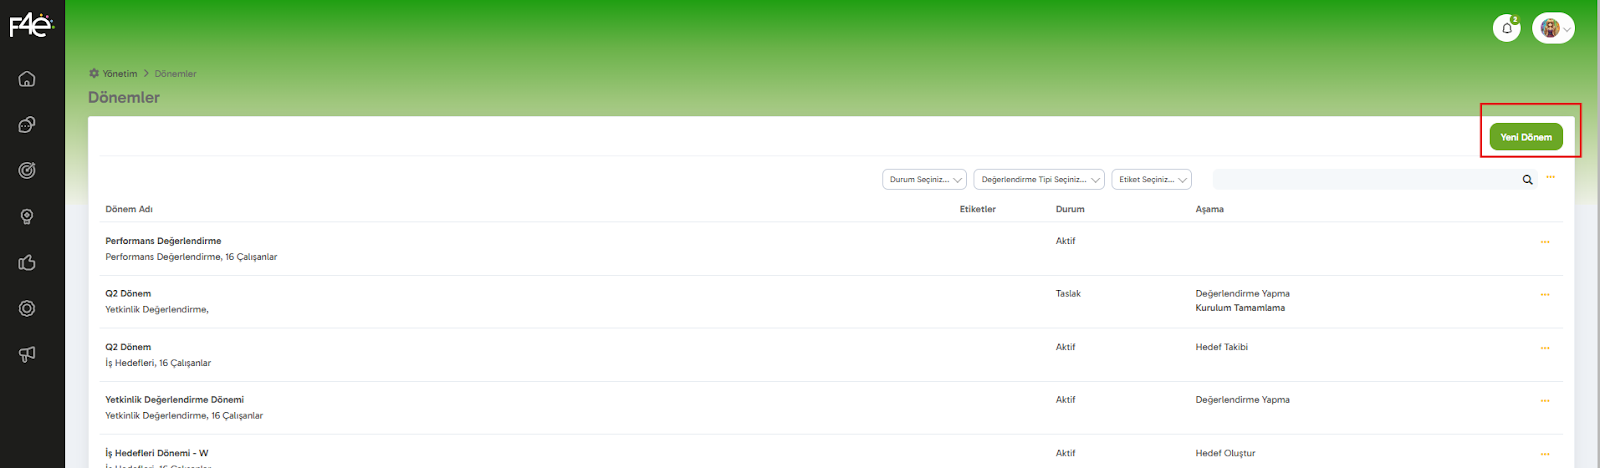Open notifications bell icon
The image size is (1600, 468).
1506,28
